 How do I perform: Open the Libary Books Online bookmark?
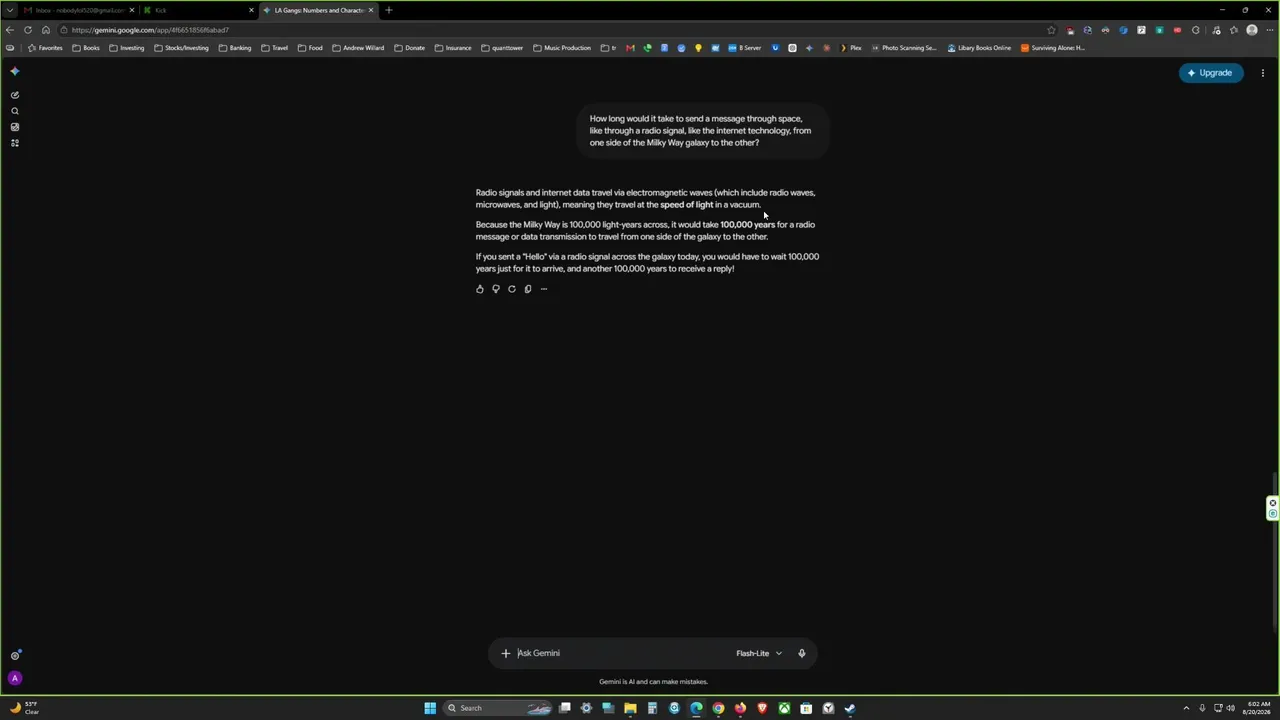point(979,48)
